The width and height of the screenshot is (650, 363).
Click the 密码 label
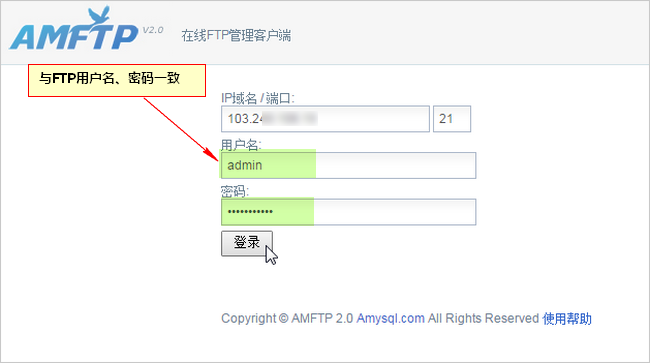point(235,191)
